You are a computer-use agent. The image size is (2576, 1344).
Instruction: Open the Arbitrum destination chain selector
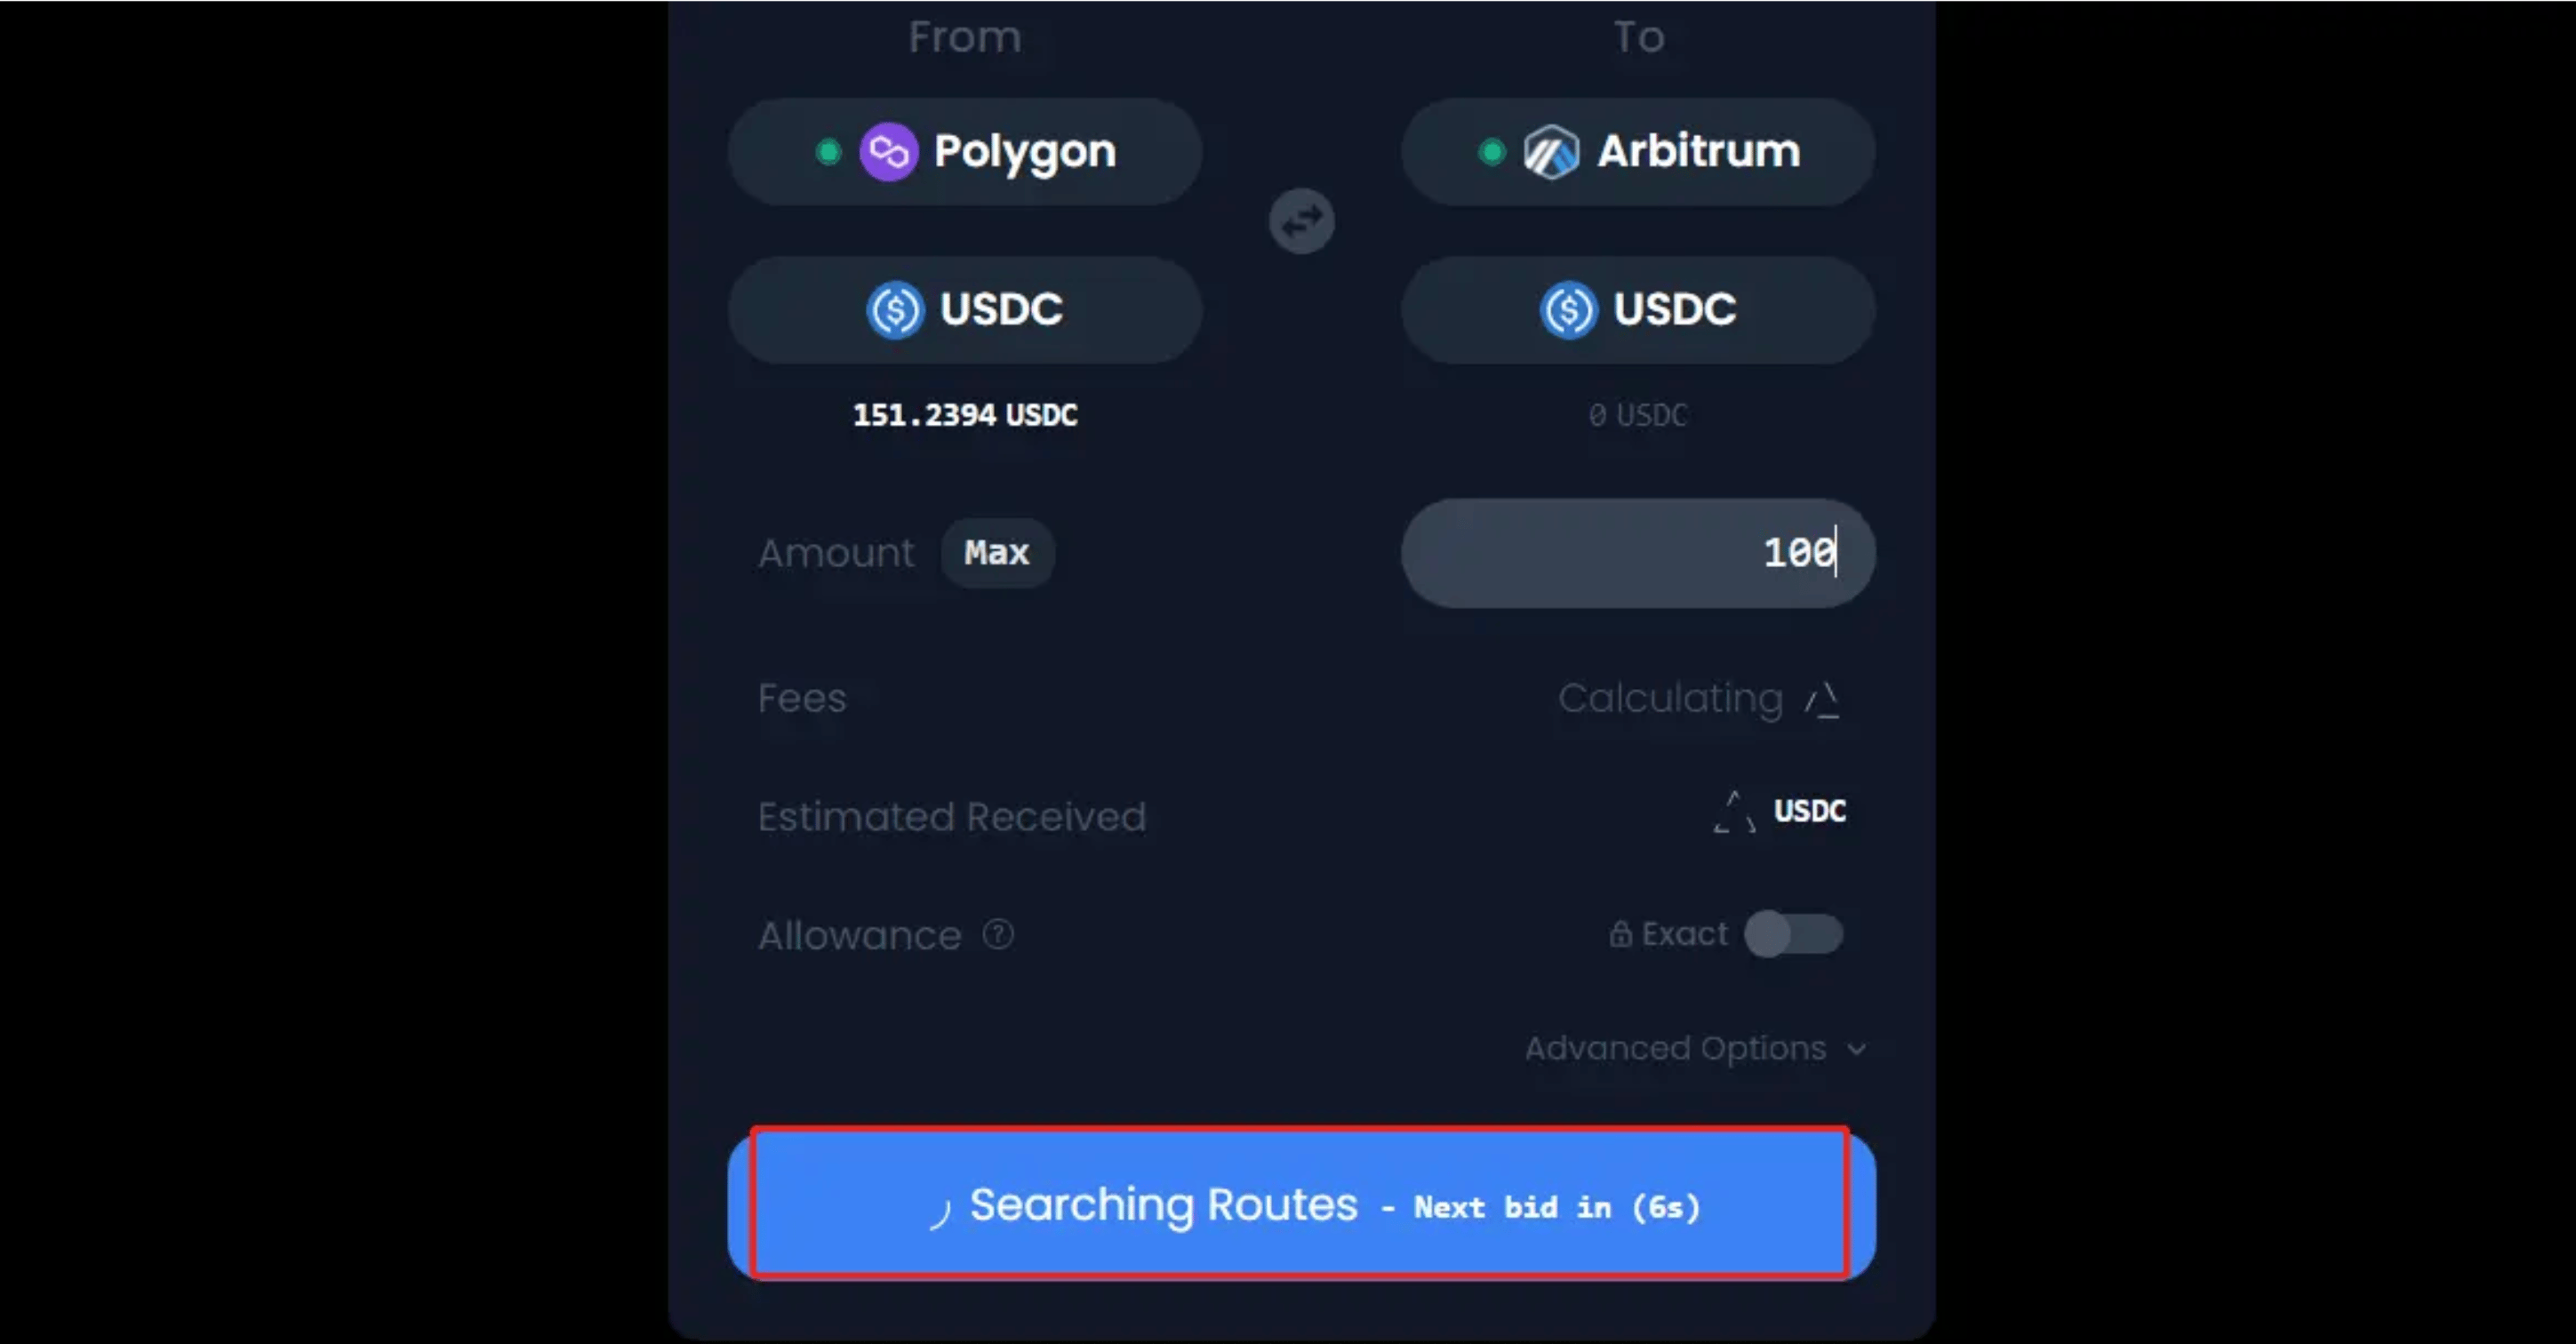(1638, 152)
